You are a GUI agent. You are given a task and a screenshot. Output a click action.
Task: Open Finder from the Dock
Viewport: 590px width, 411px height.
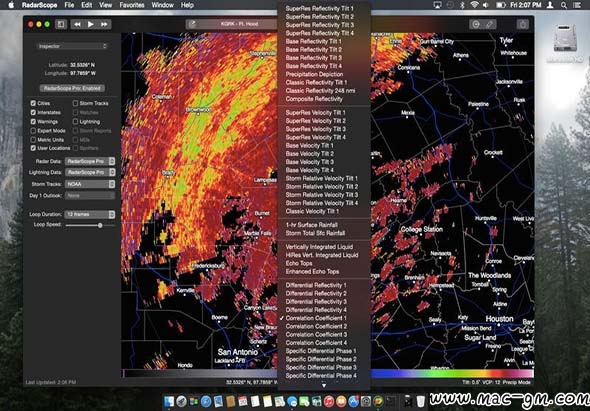click(169, 401)
